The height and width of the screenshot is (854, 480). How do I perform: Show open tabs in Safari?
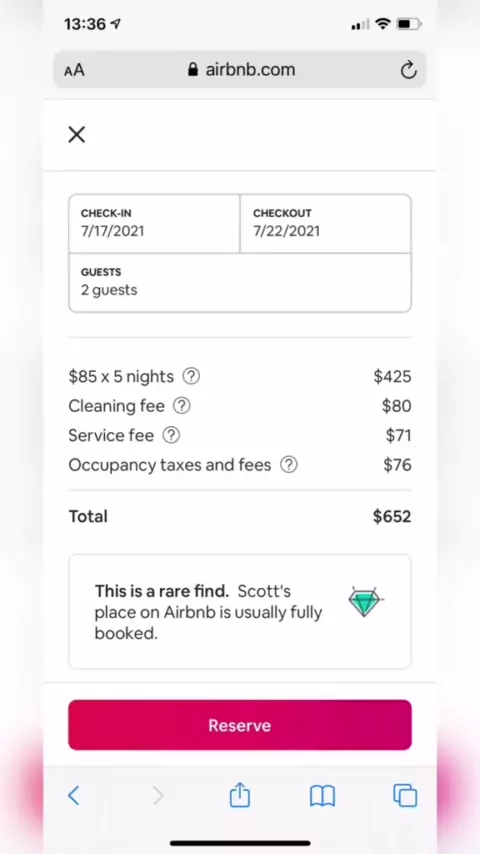[x=405, y=795]
